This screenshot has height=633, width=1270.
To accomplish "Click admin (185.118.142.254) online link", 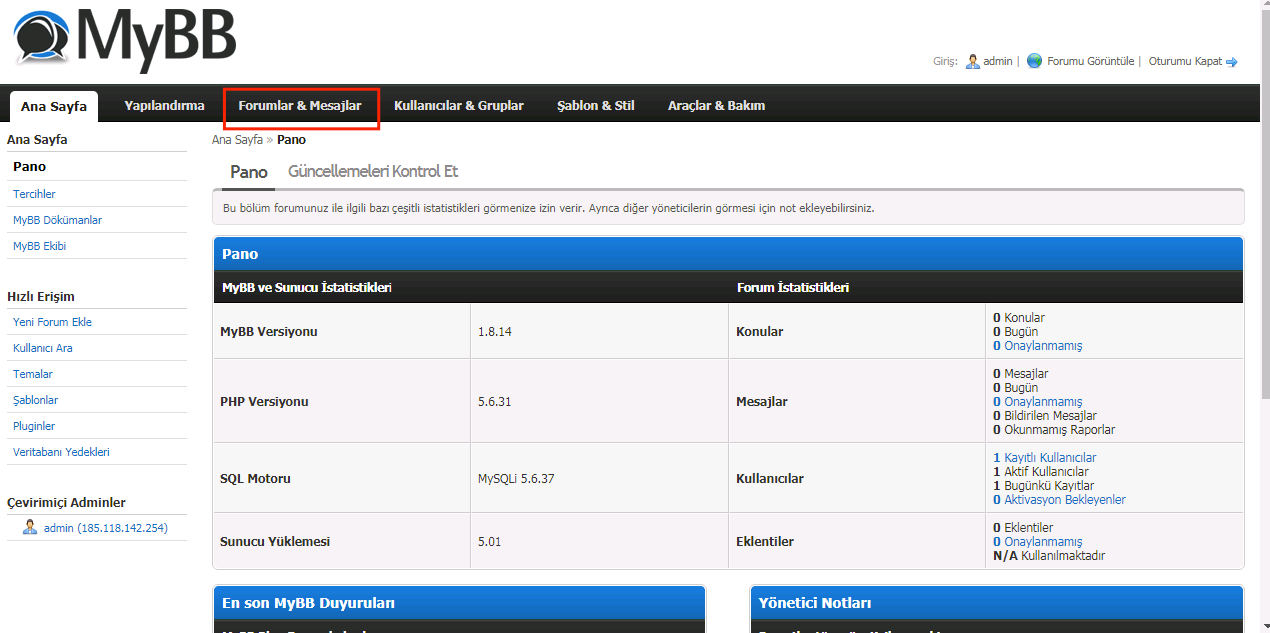I will click(106, 527).
